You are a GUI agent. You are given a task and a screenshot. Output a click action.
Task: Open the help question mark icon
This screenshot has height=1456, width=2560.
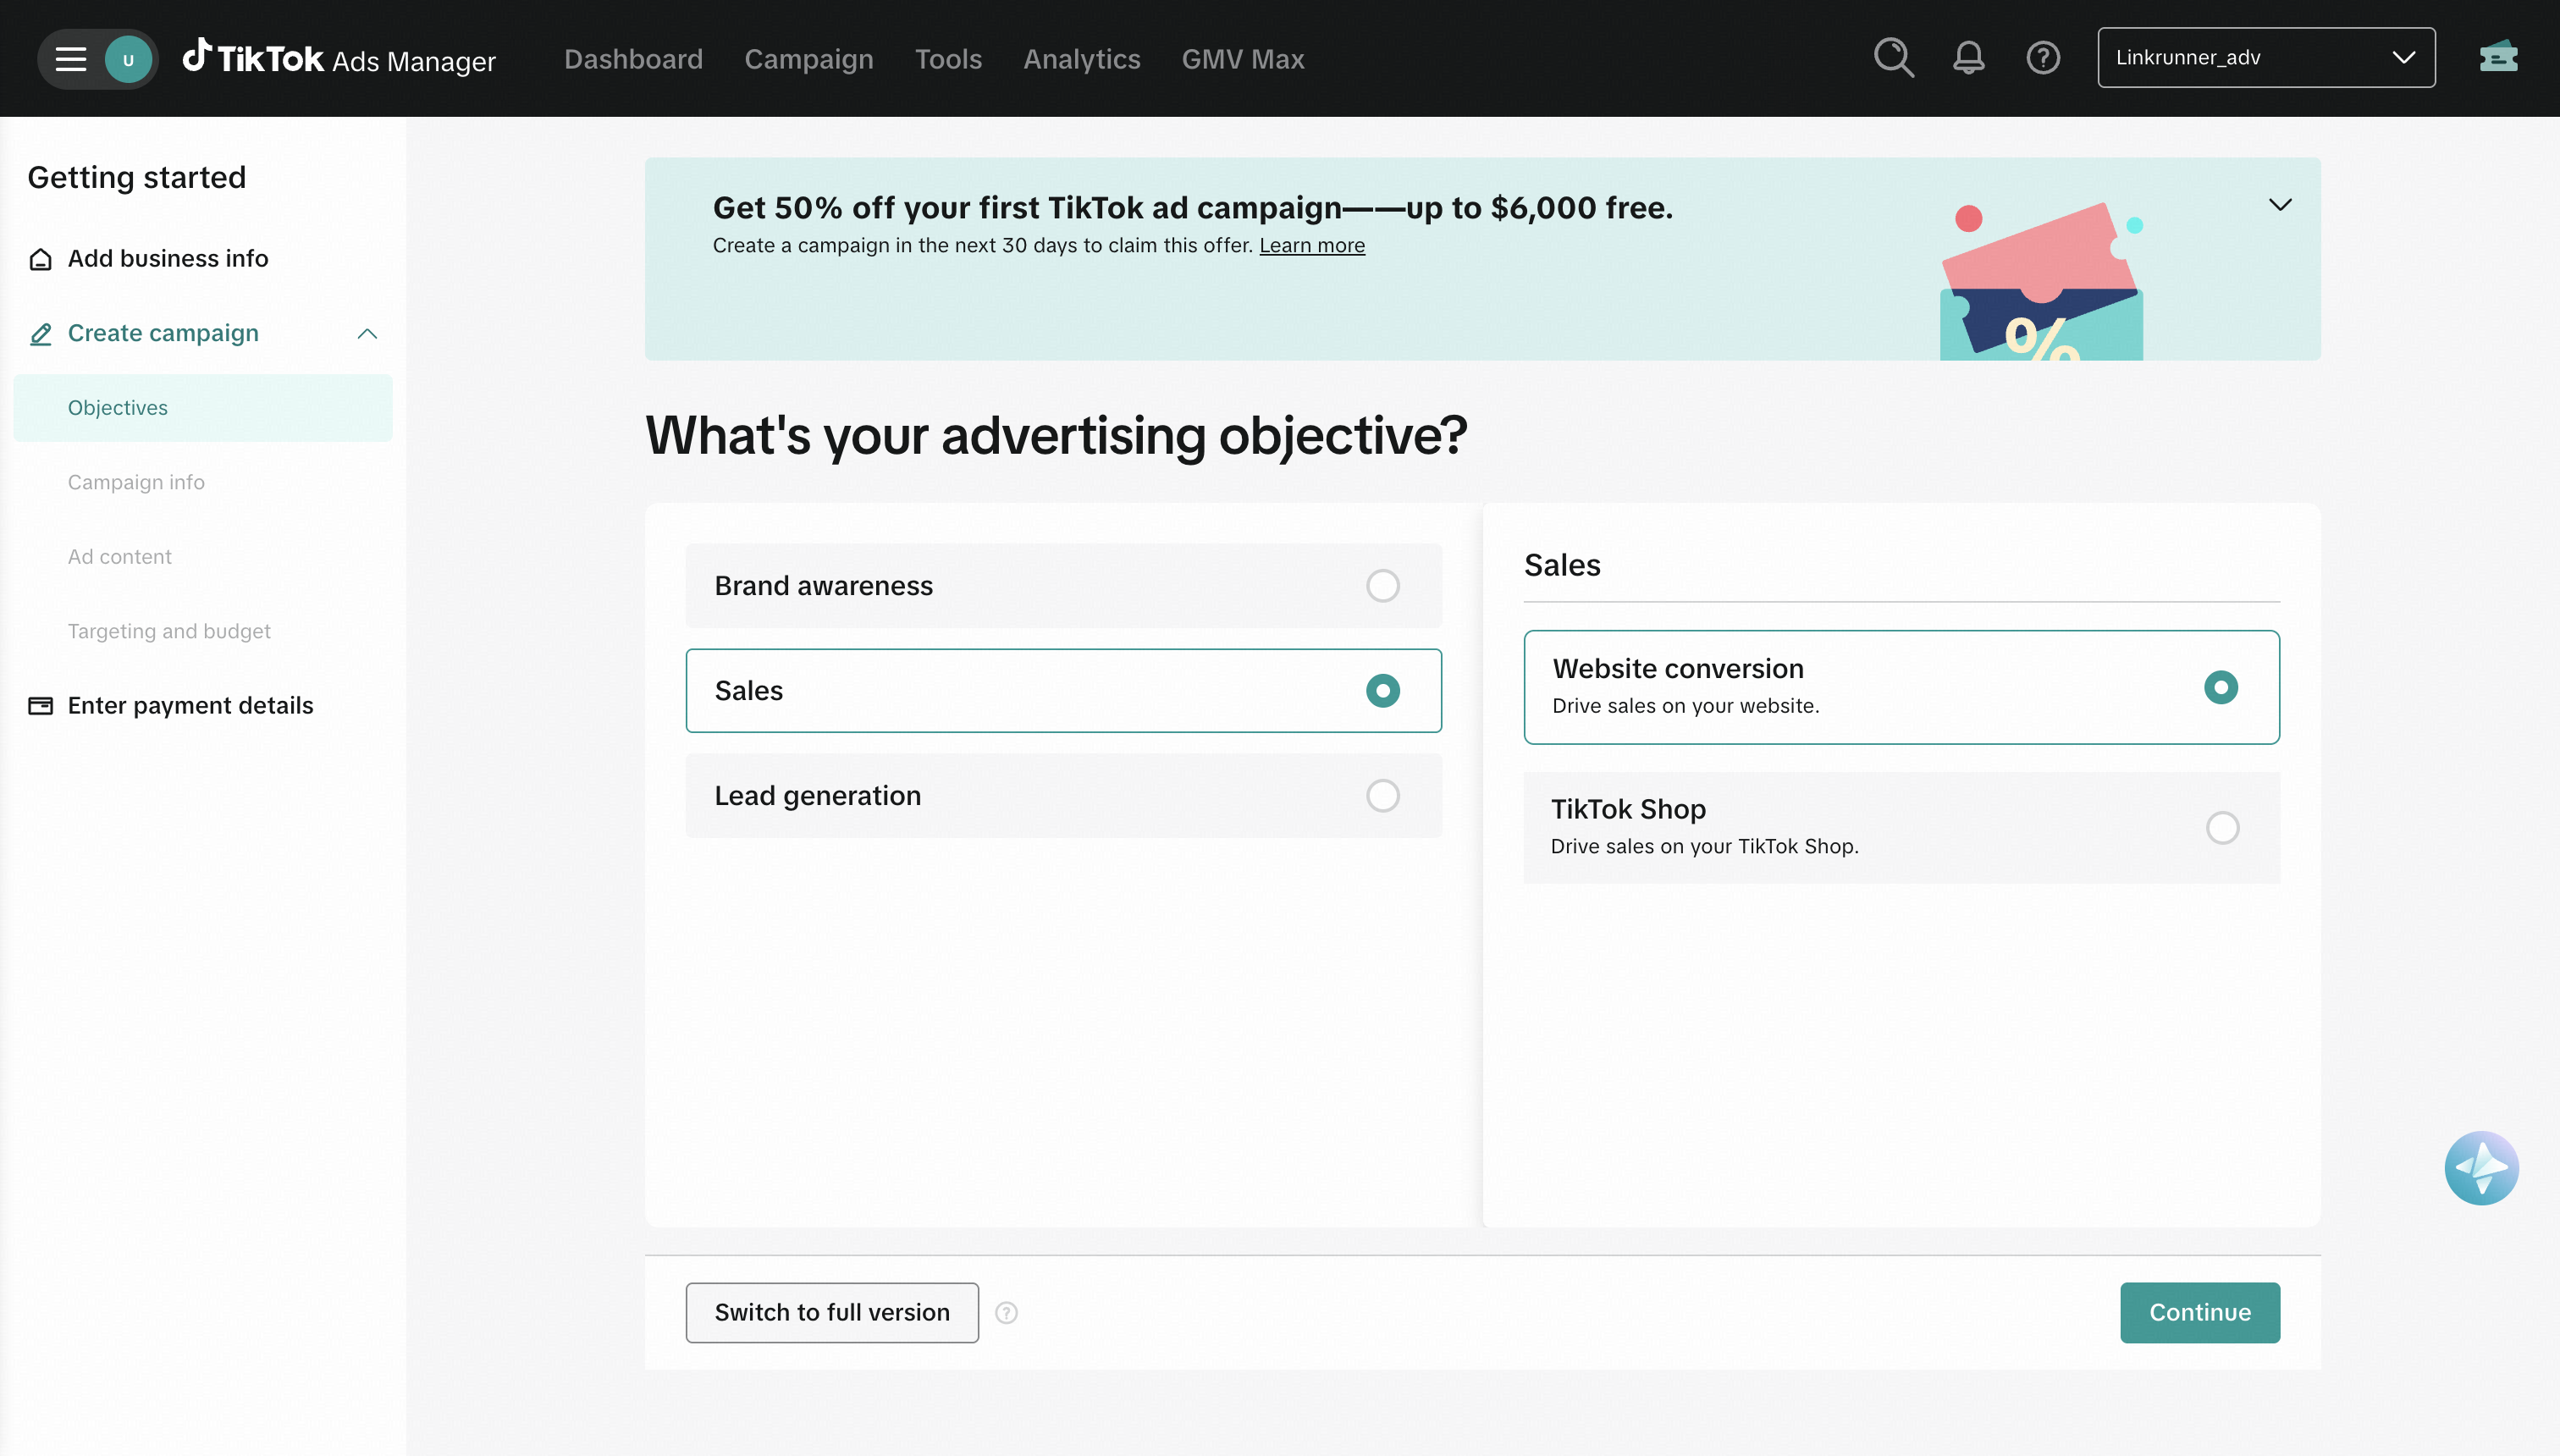coord(2043,58)
